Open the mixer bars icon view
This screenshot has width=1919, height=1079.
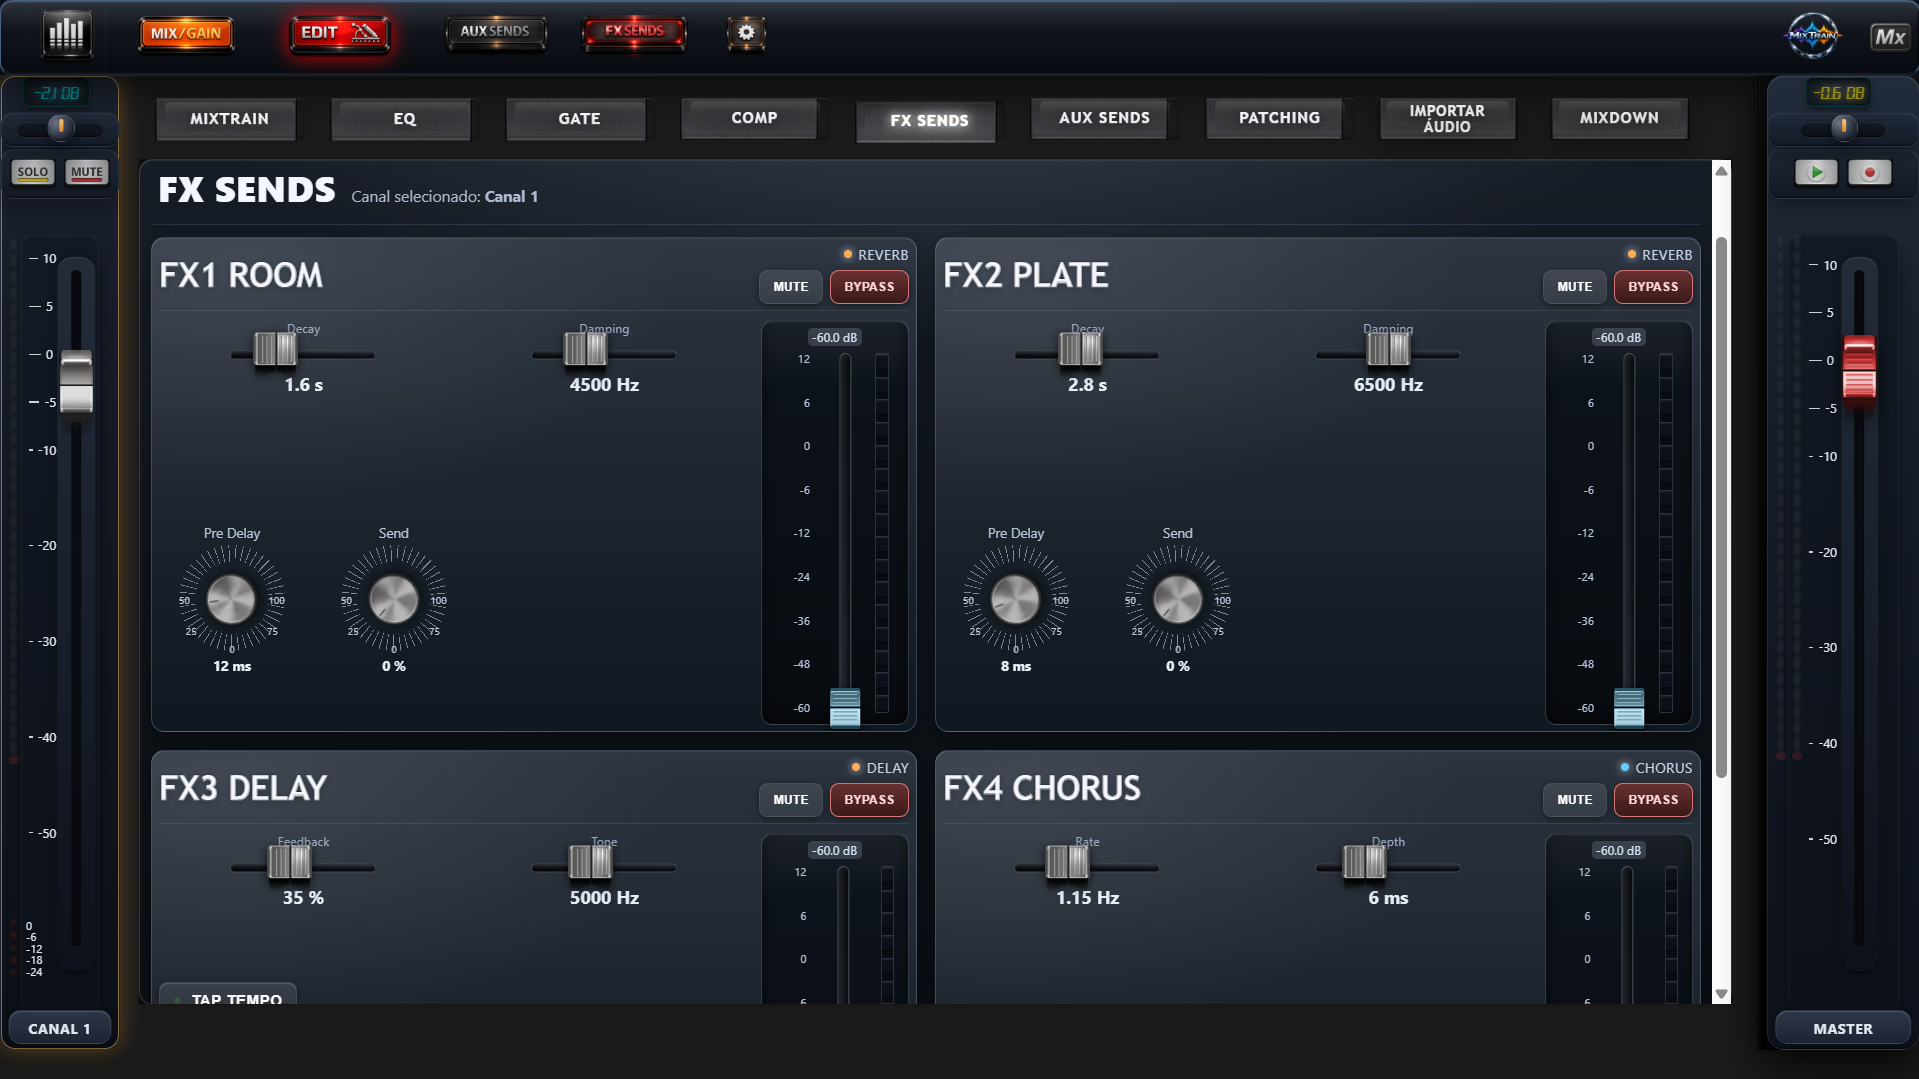tap(67, 33)
